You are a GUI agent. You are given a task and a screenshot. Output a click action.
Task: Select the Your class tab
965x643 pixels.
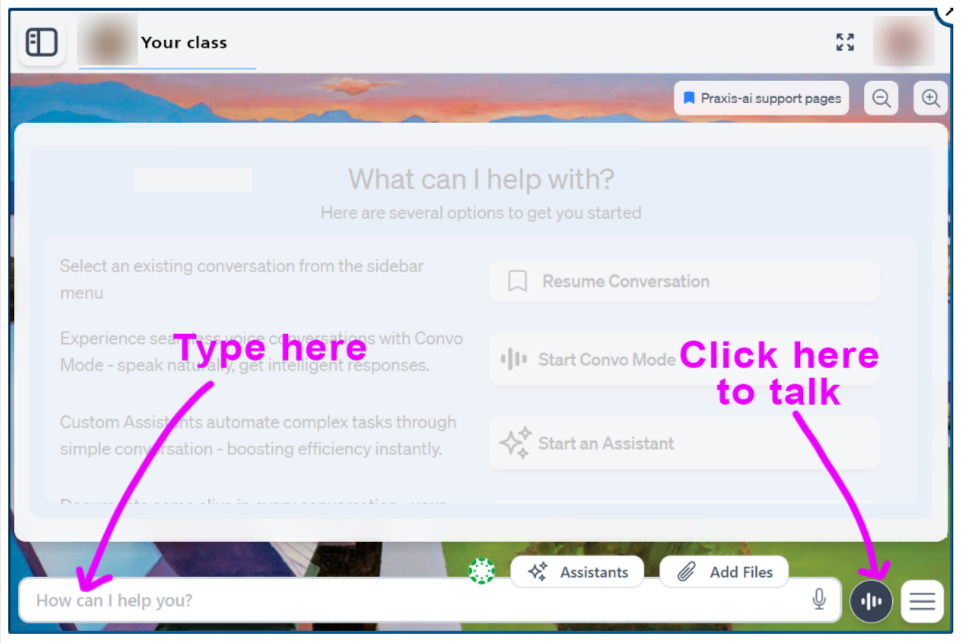[167, 42]
